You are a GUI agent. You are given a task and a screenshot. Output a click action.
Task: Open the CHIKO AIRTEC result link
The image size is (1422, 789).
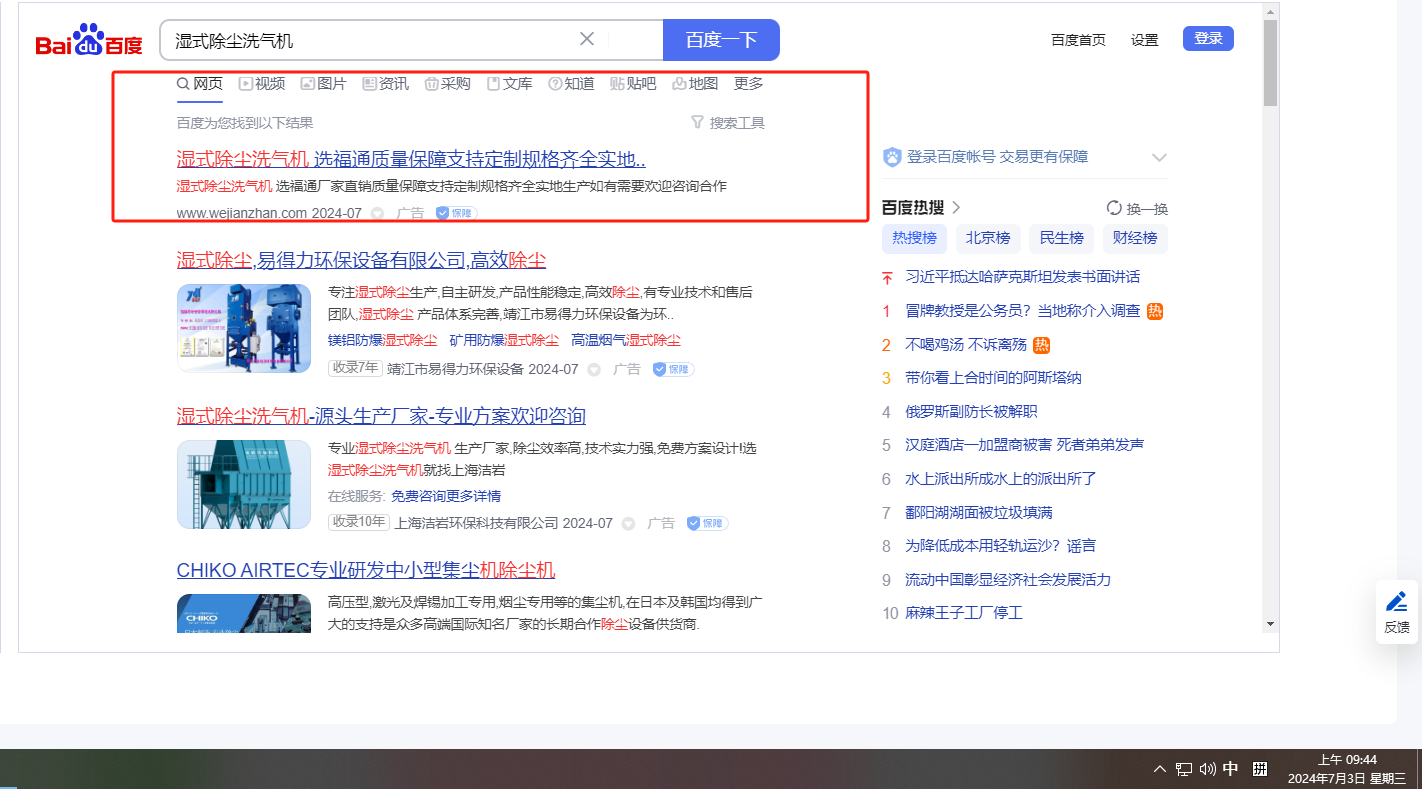(x=365, y=570)
